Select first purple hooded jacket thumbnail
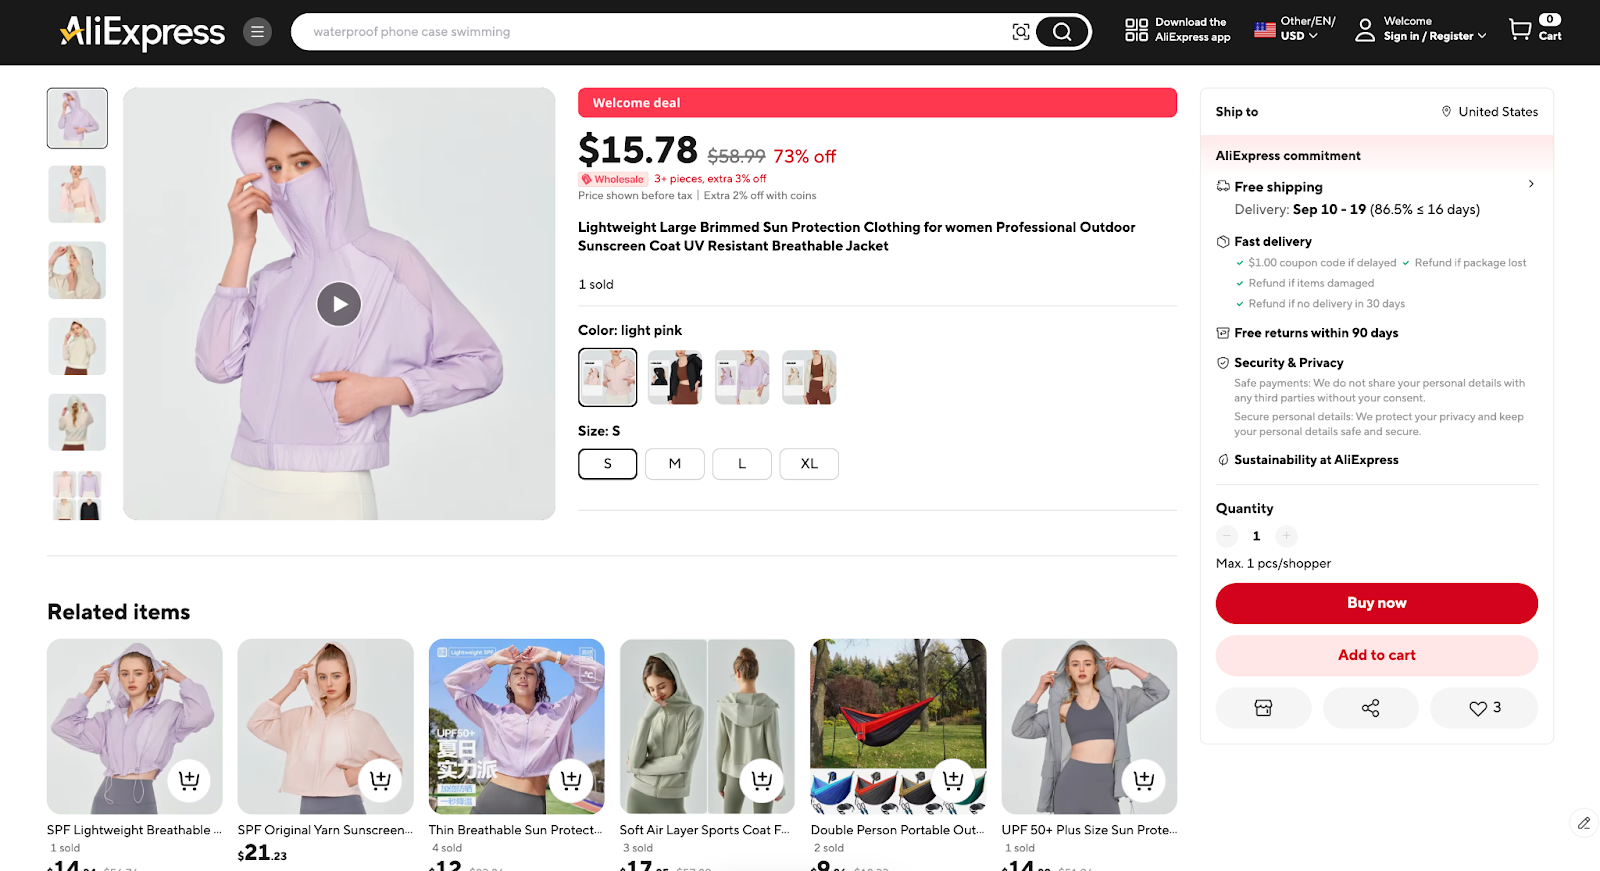This screenshot has width=1600, height=871. (x=77, y=118)
